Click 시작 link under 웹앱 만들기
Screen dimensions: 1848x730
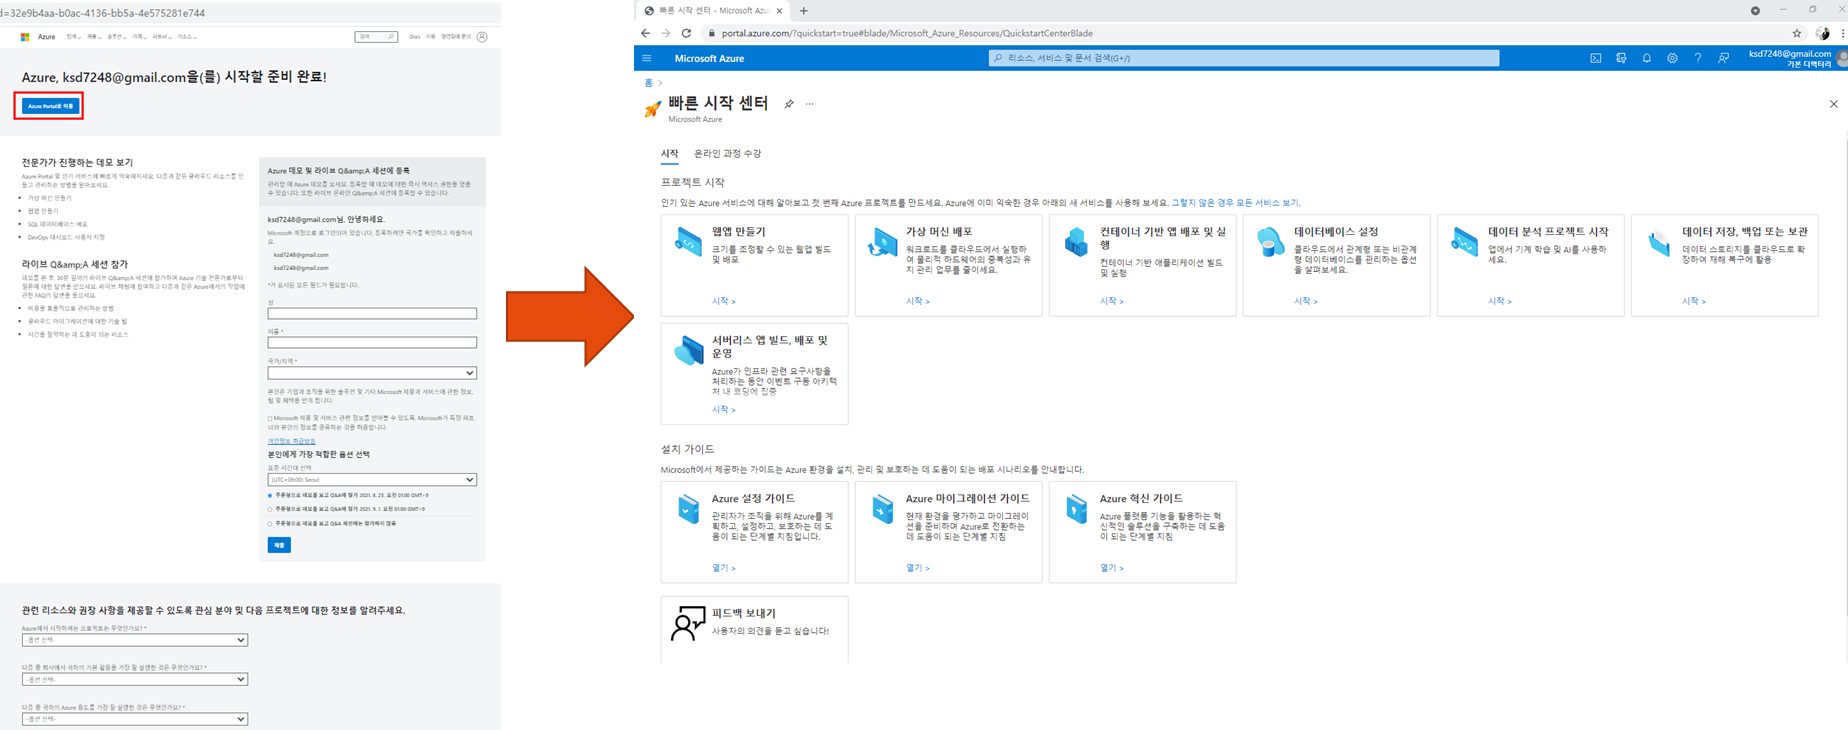723,301
